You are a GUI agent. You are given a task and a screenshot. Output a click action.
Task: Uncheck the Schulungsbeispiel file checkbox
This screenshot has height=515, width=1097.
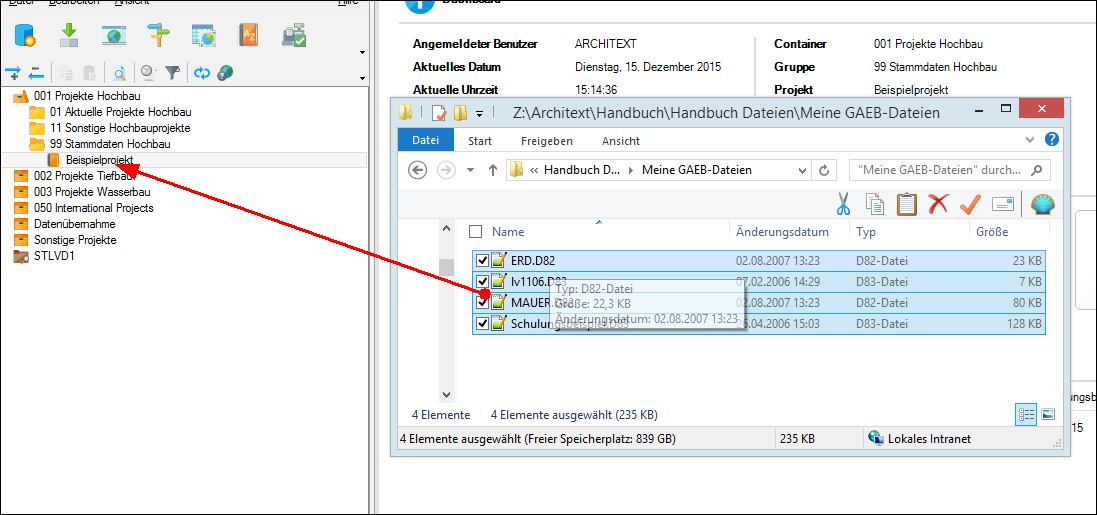(482, 323)
